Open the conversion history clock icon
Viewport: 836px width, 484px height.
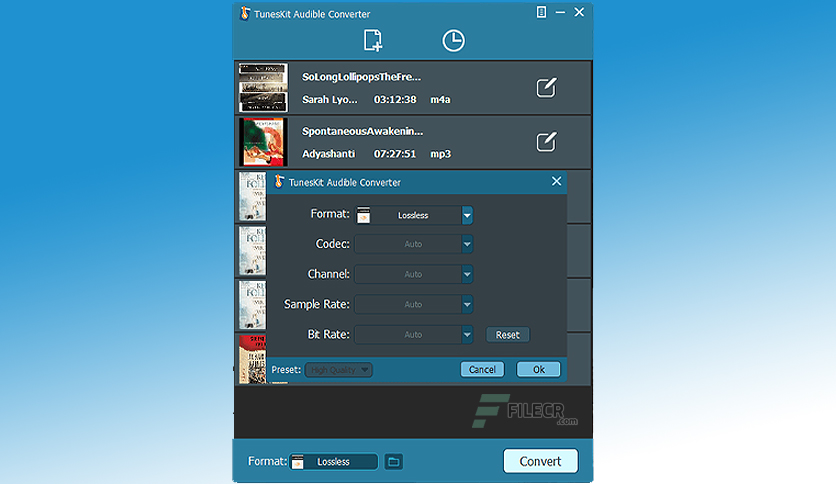453,41
